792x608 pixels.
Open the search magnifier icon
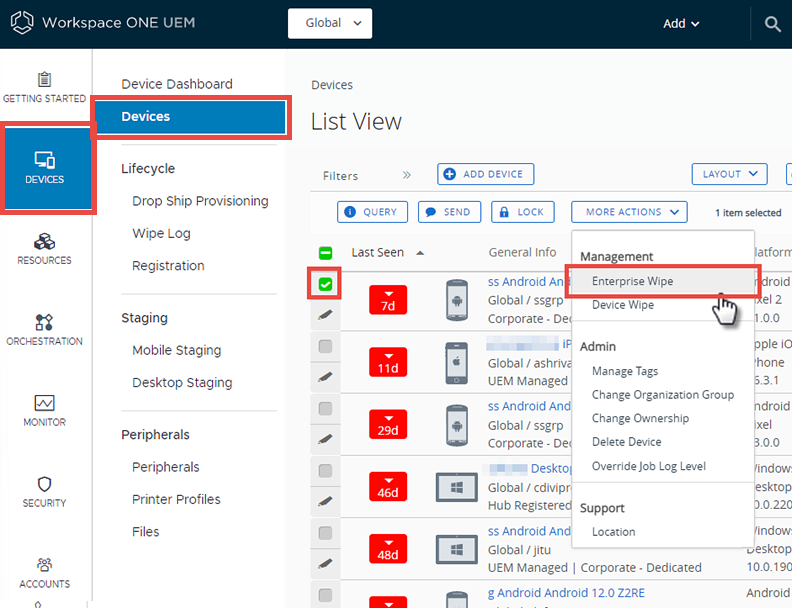[772, 23]
